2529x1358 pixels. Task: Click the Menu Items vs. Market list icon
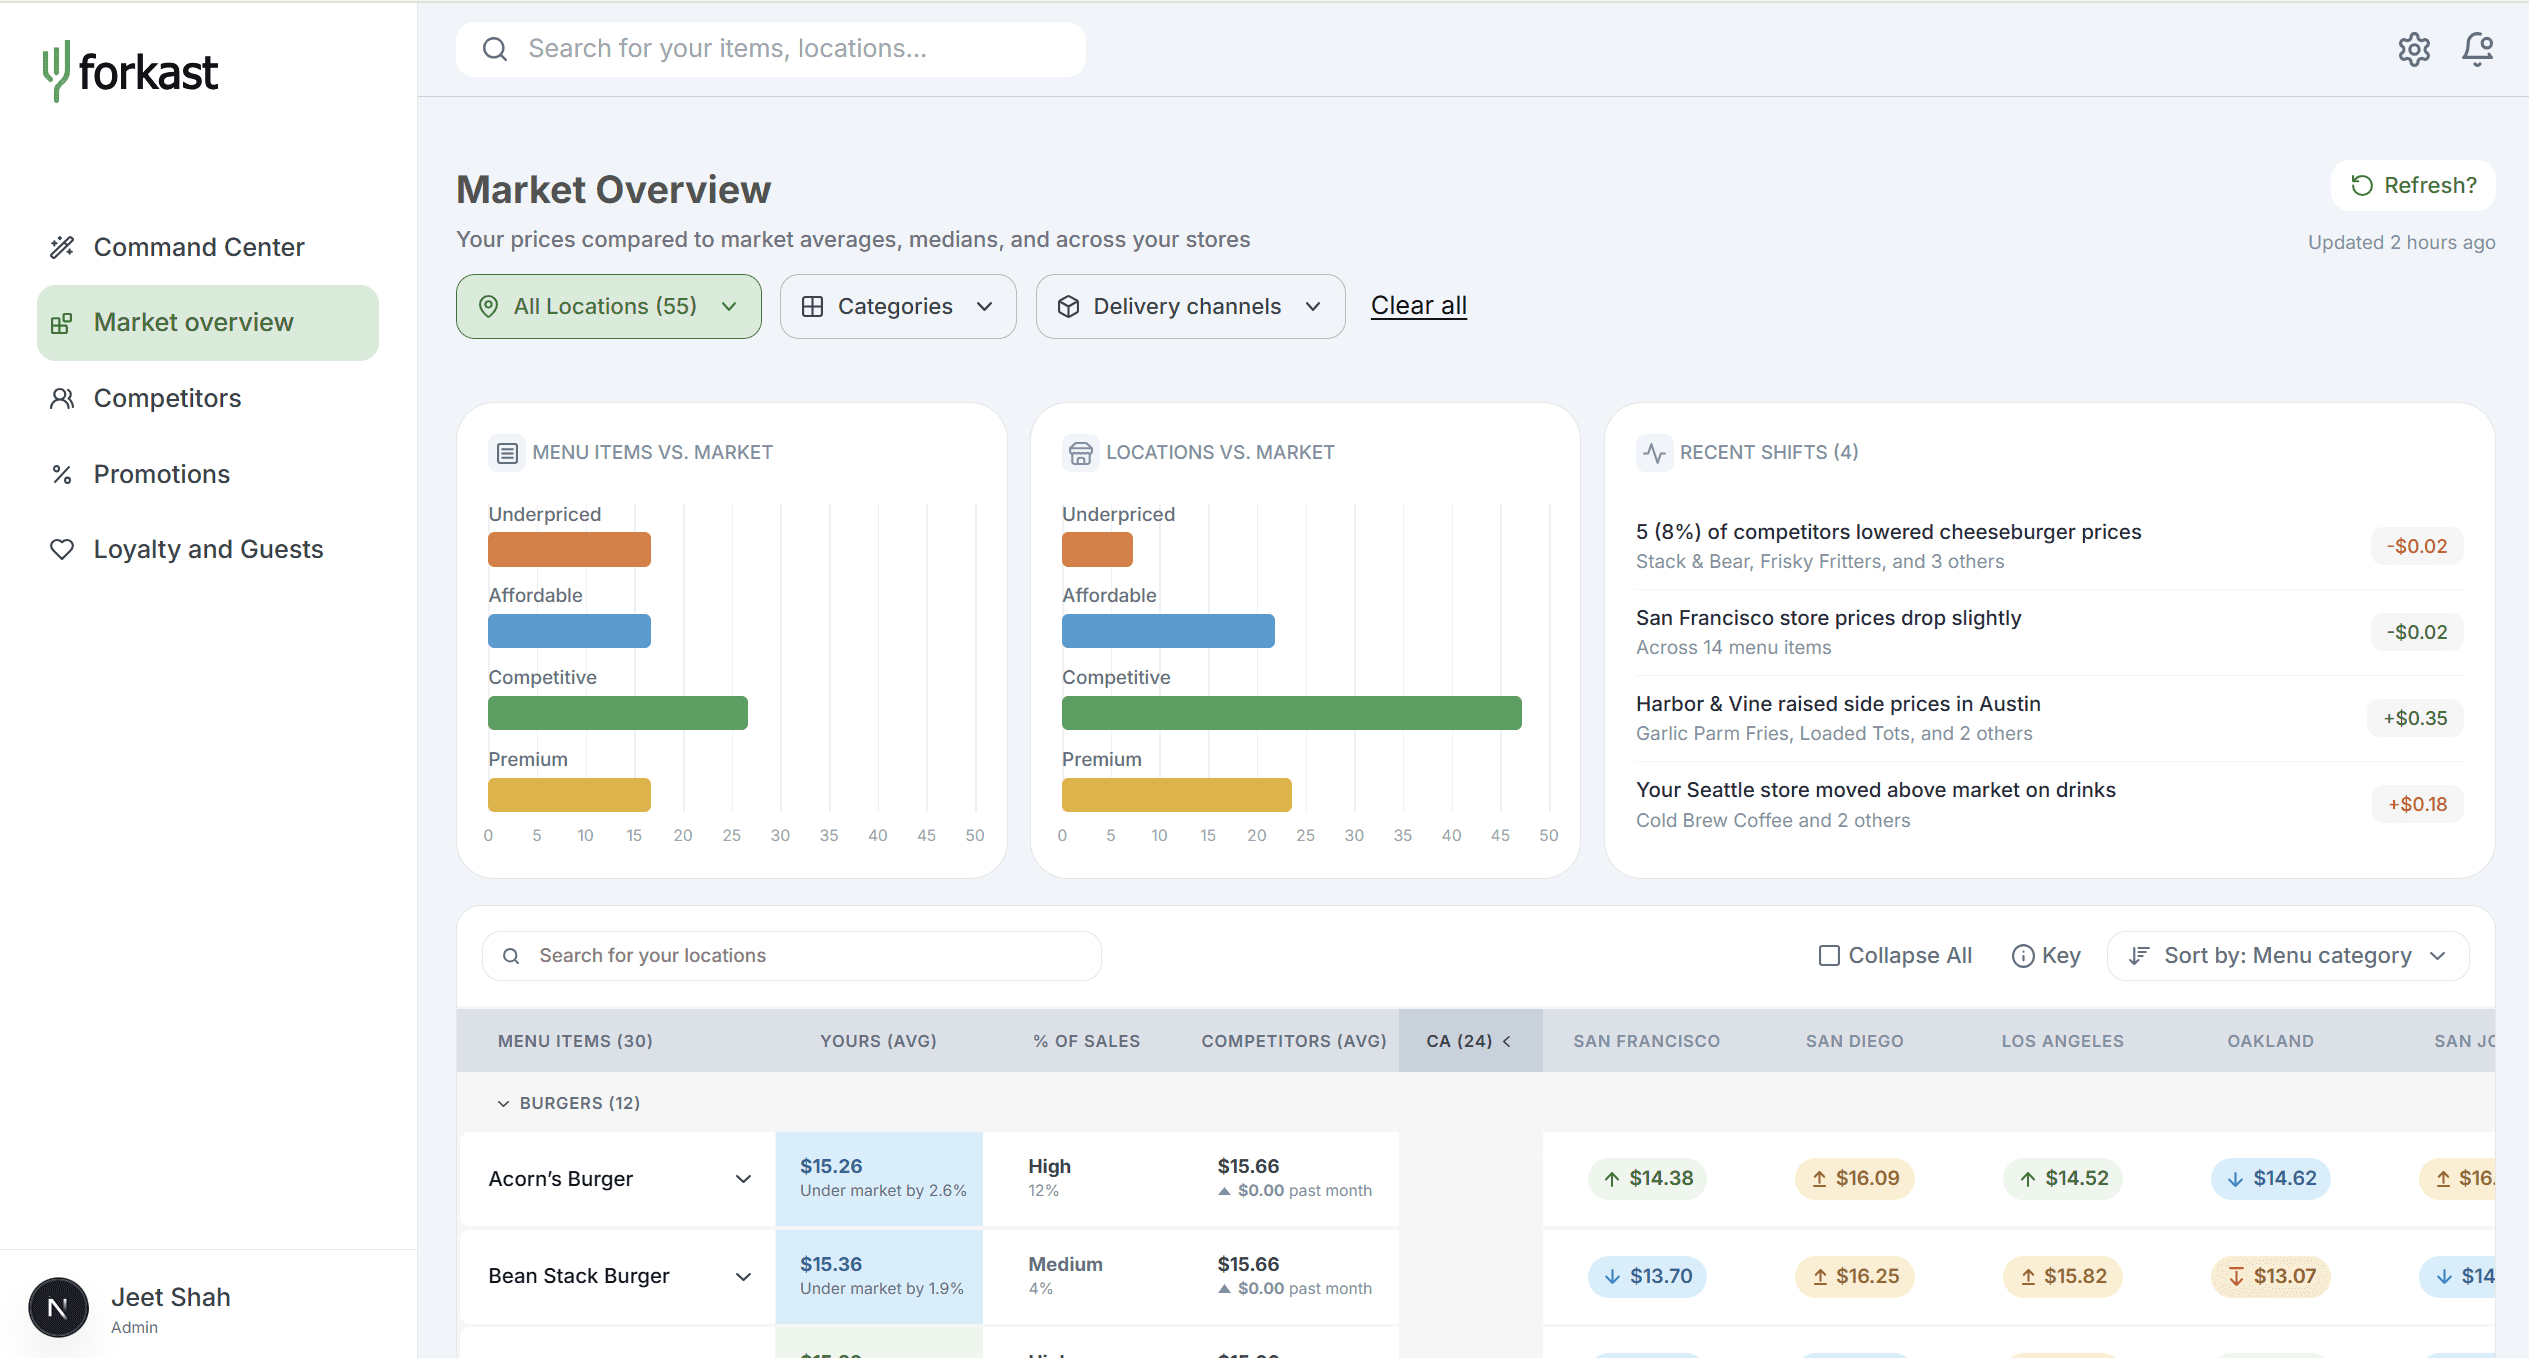[x=507, y=453]
